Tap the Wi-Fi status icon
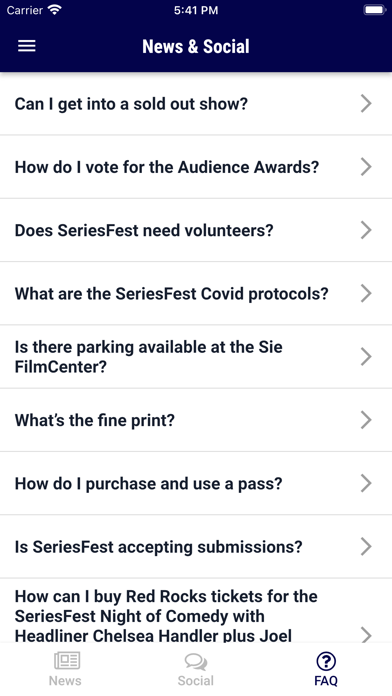 click(x=55, y=10)
